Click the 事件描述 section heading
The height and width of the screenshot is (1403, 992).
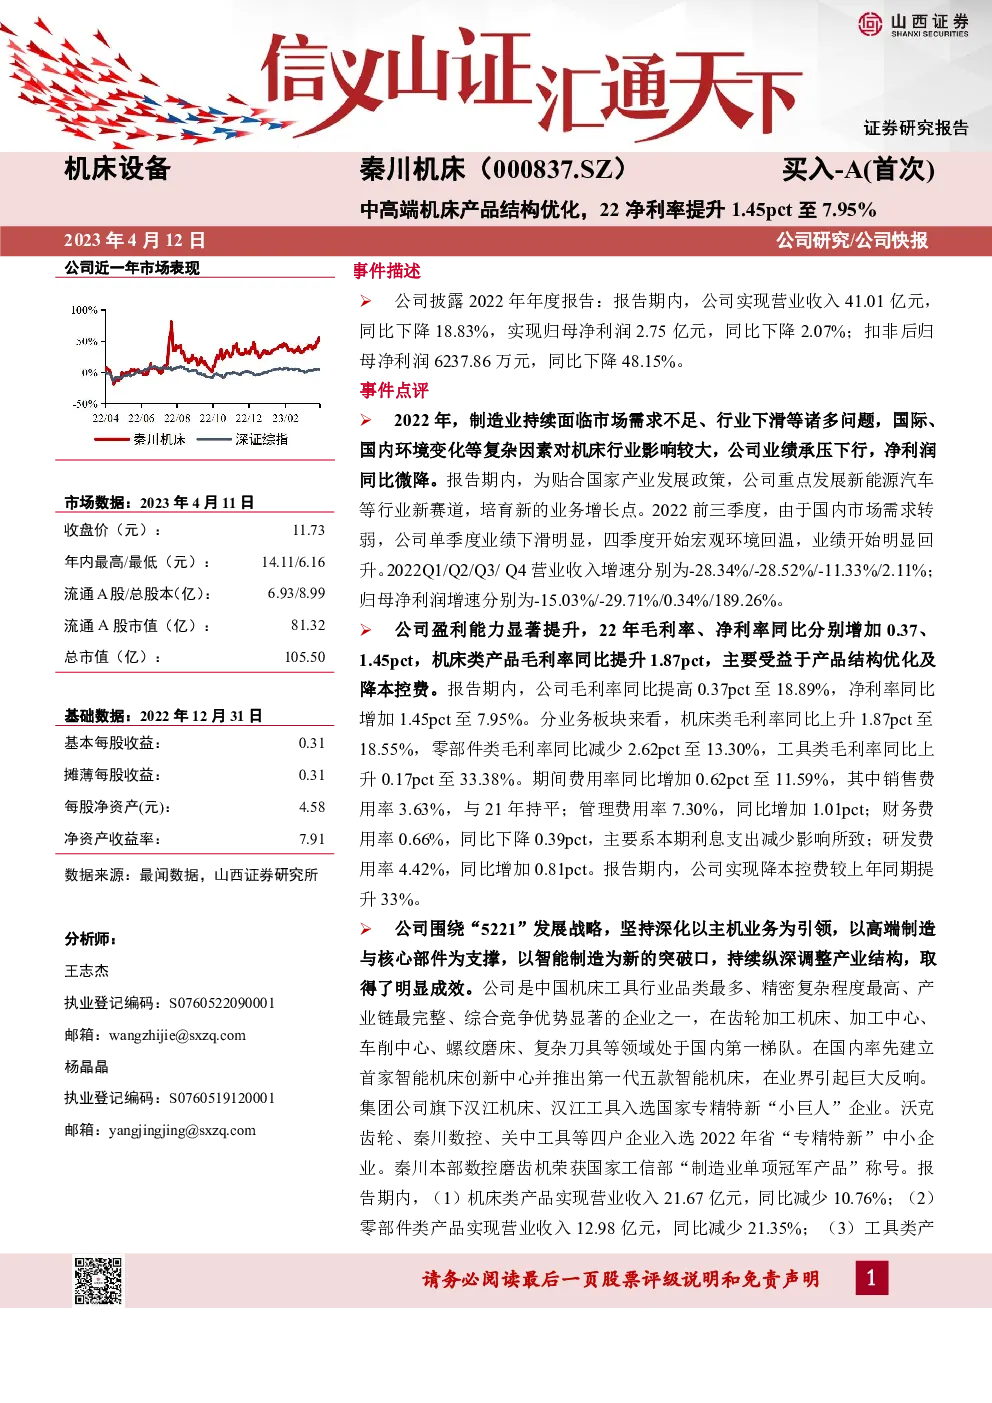(x=386, y=271)
